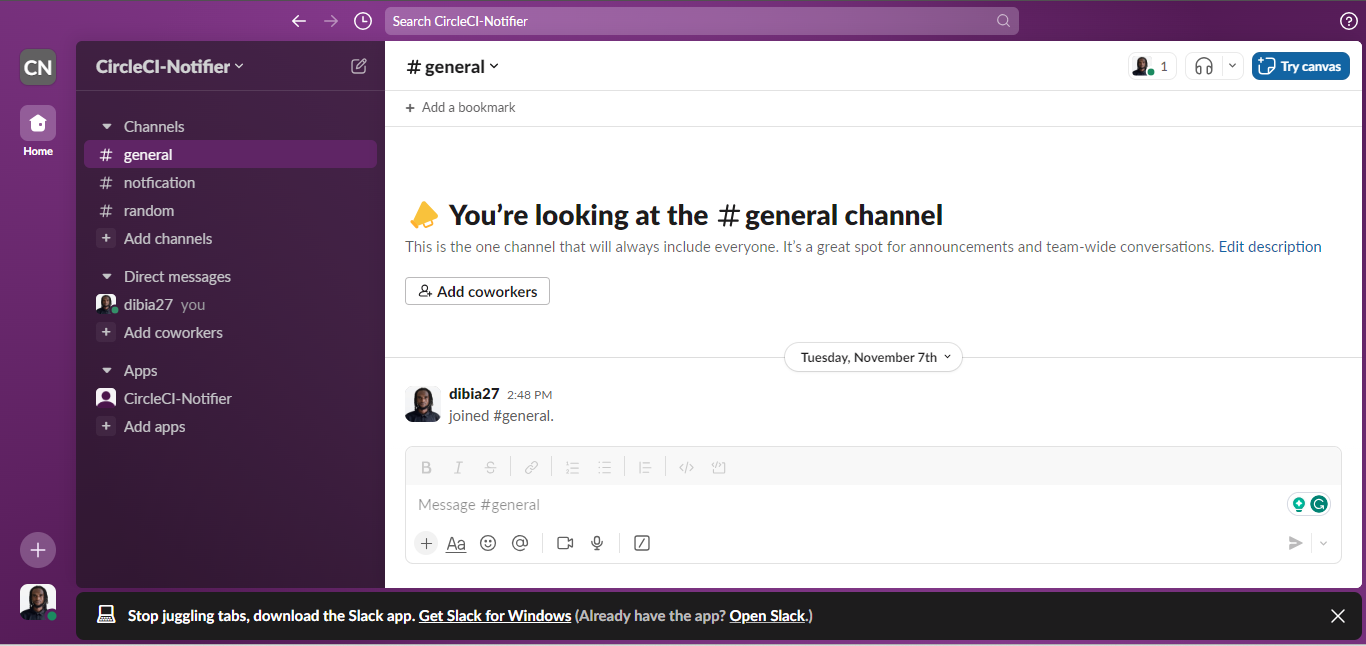Record an audio clip with microphone icon
The image size is (1366, 646).
[x=597, y=543]
